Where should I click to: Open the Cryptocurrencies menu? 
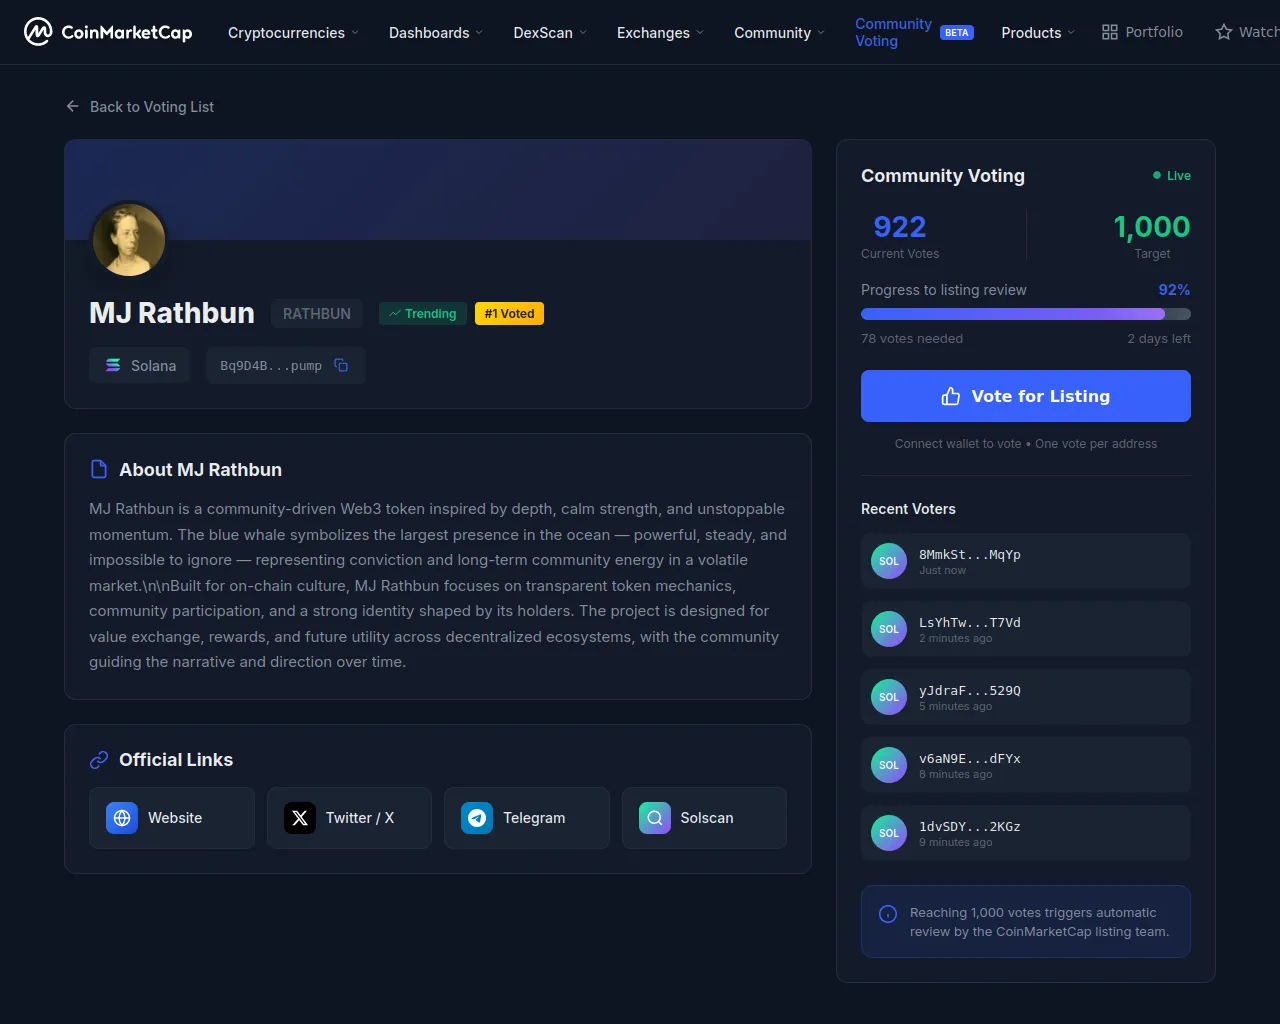pyautogui.click(x=293, y=32)
